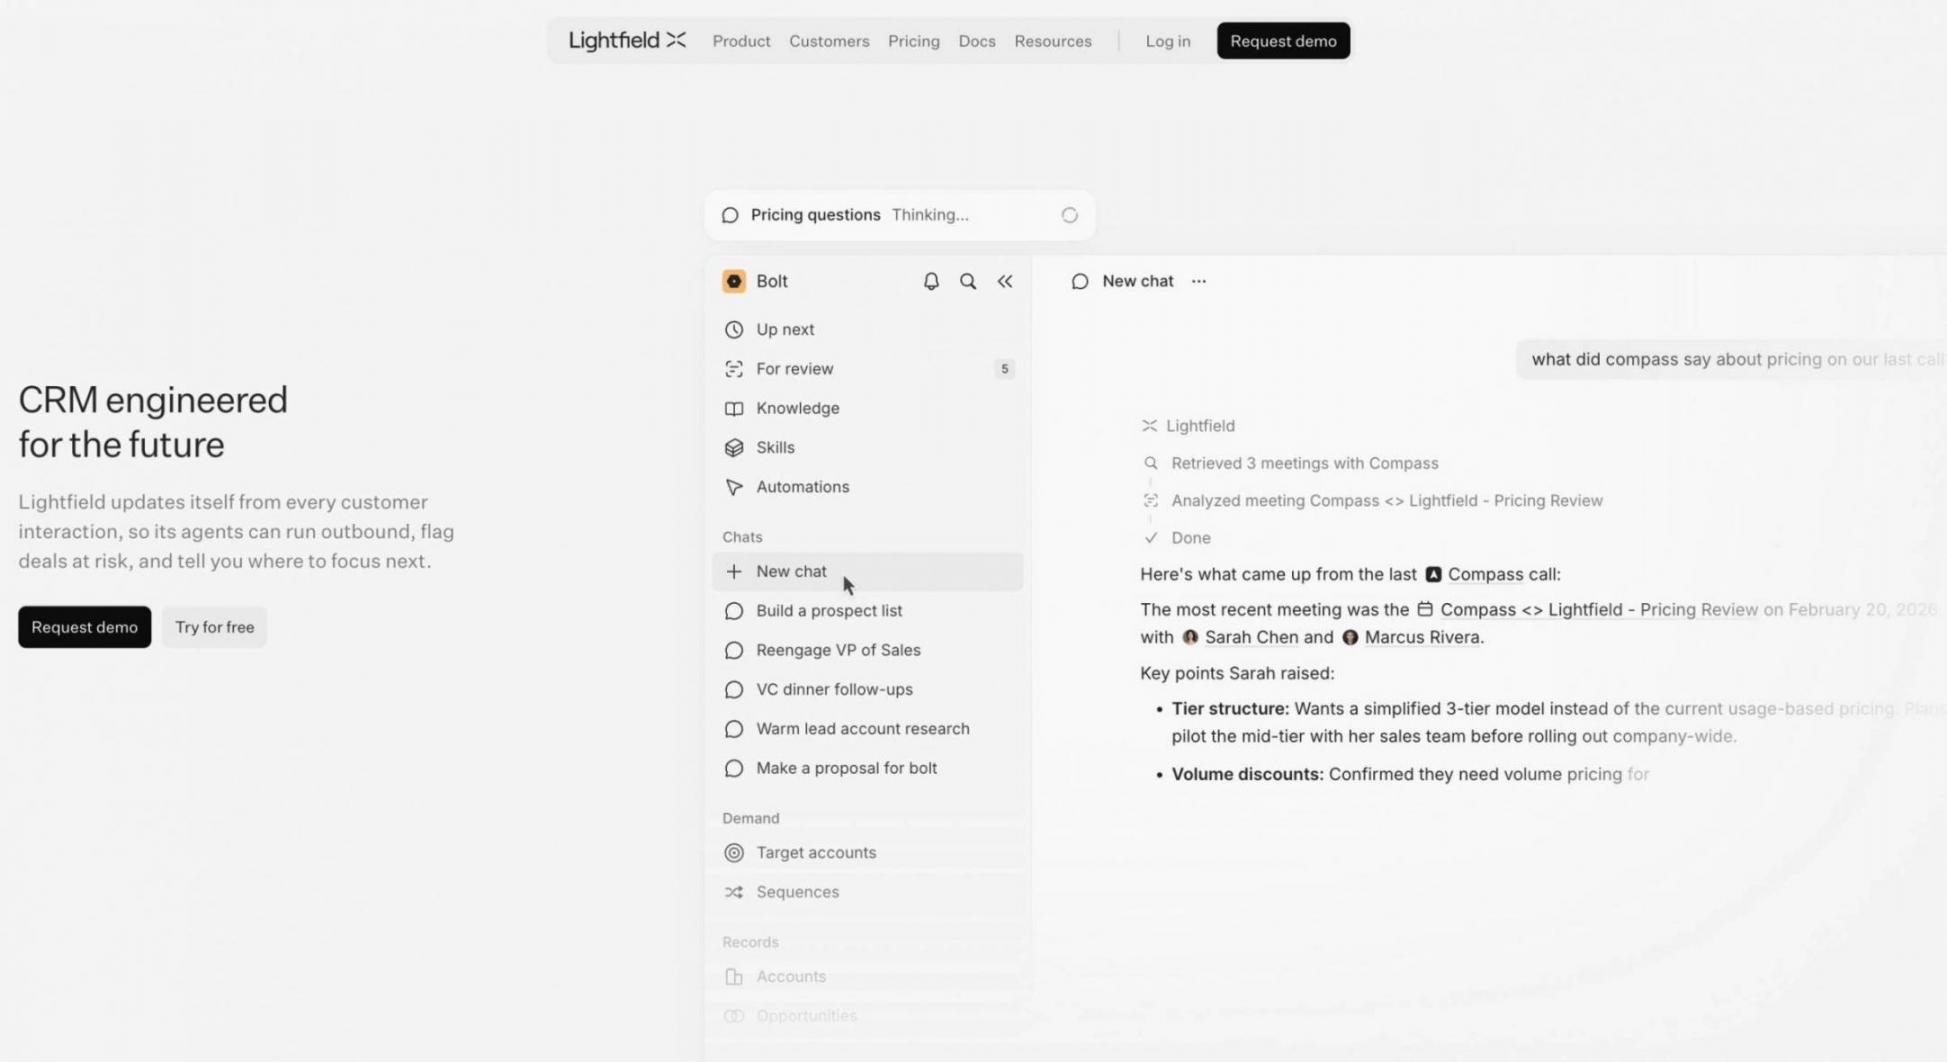Click the Accounts building icon

[734, 977]
